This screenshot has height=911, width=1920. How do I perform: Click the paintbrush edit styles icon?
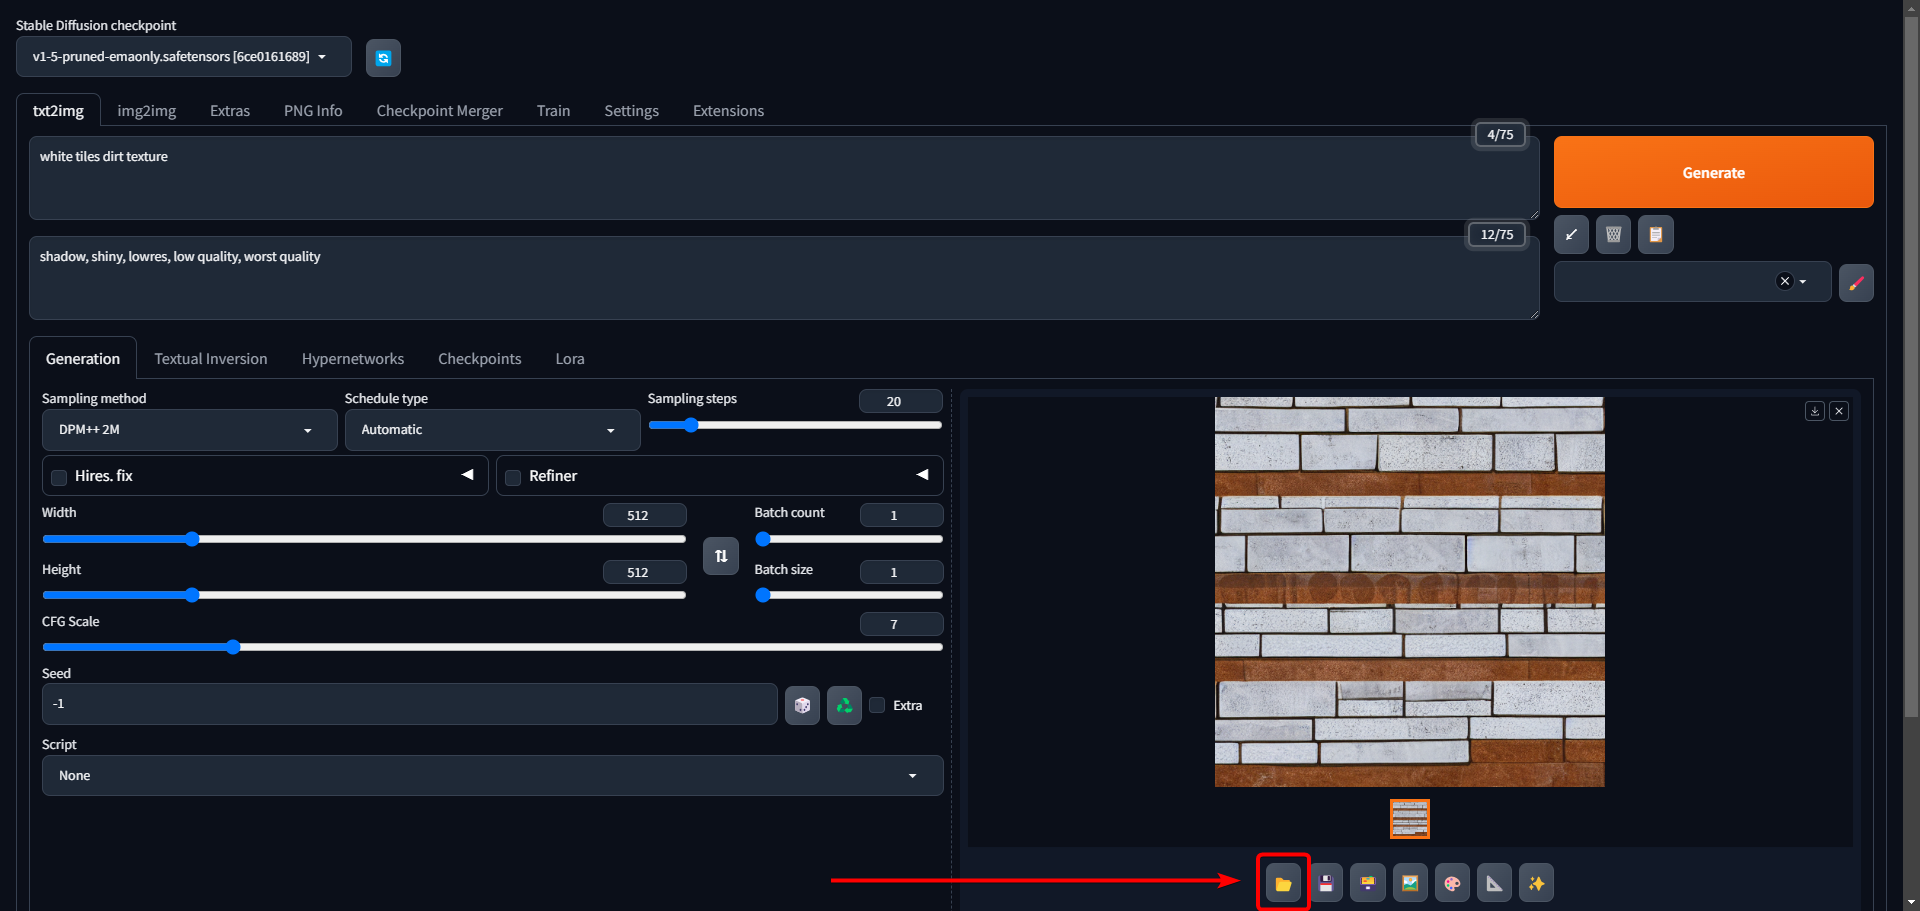coord(1856,283)
